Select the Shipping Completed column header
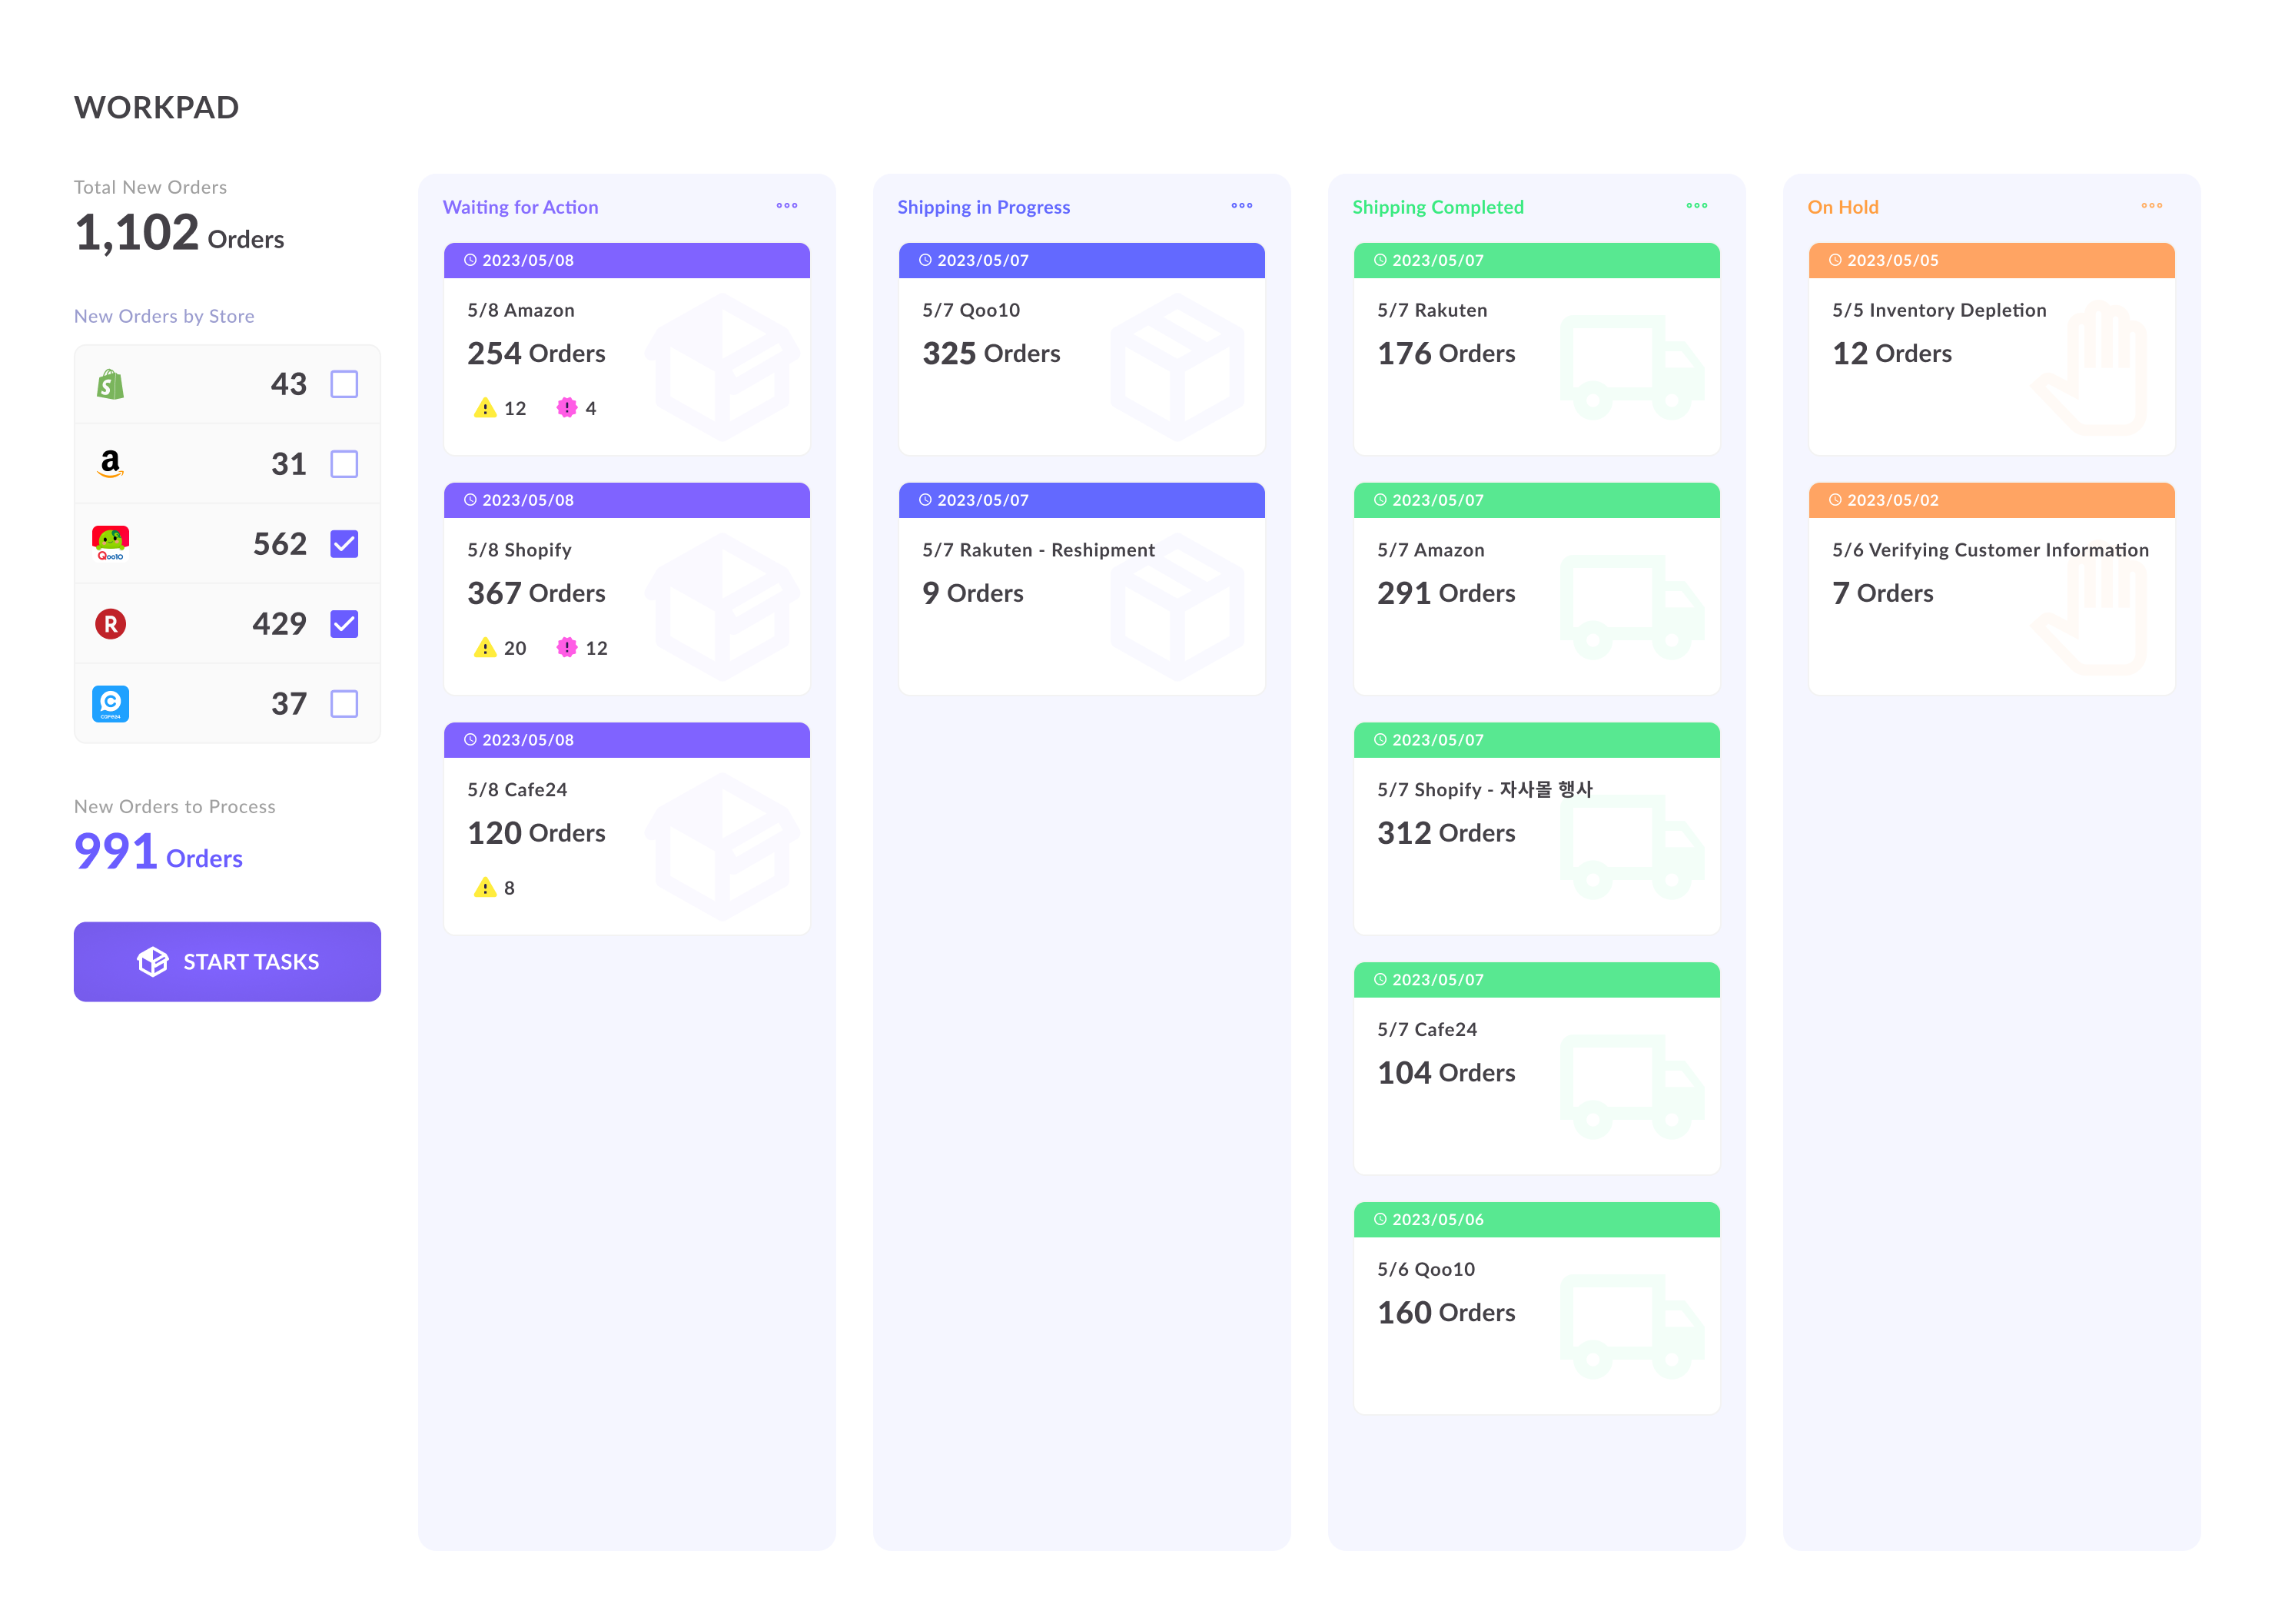The height and width of the screenshot is (1624, 2275). pos(1438,207)
